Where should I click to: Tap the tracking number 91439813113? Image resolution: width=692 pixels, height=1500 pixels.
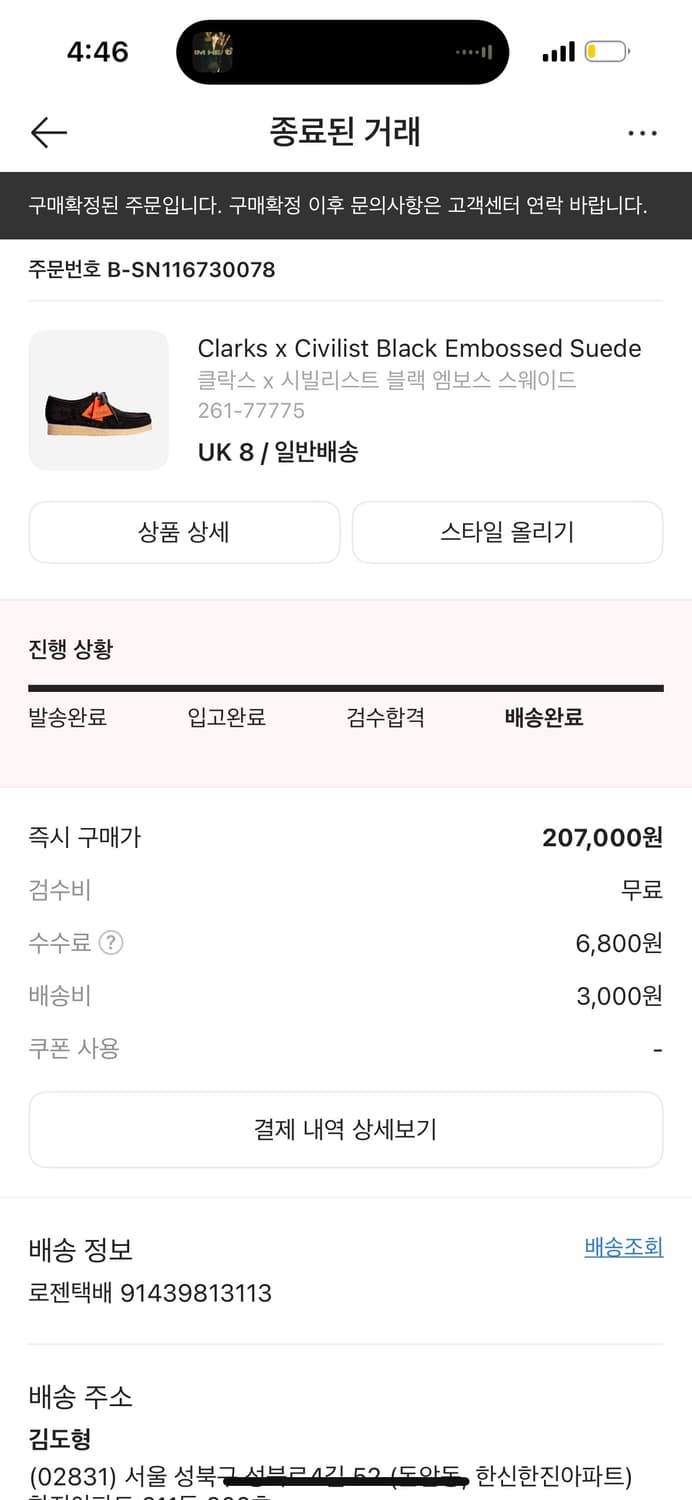click(x=196, y=1293)
